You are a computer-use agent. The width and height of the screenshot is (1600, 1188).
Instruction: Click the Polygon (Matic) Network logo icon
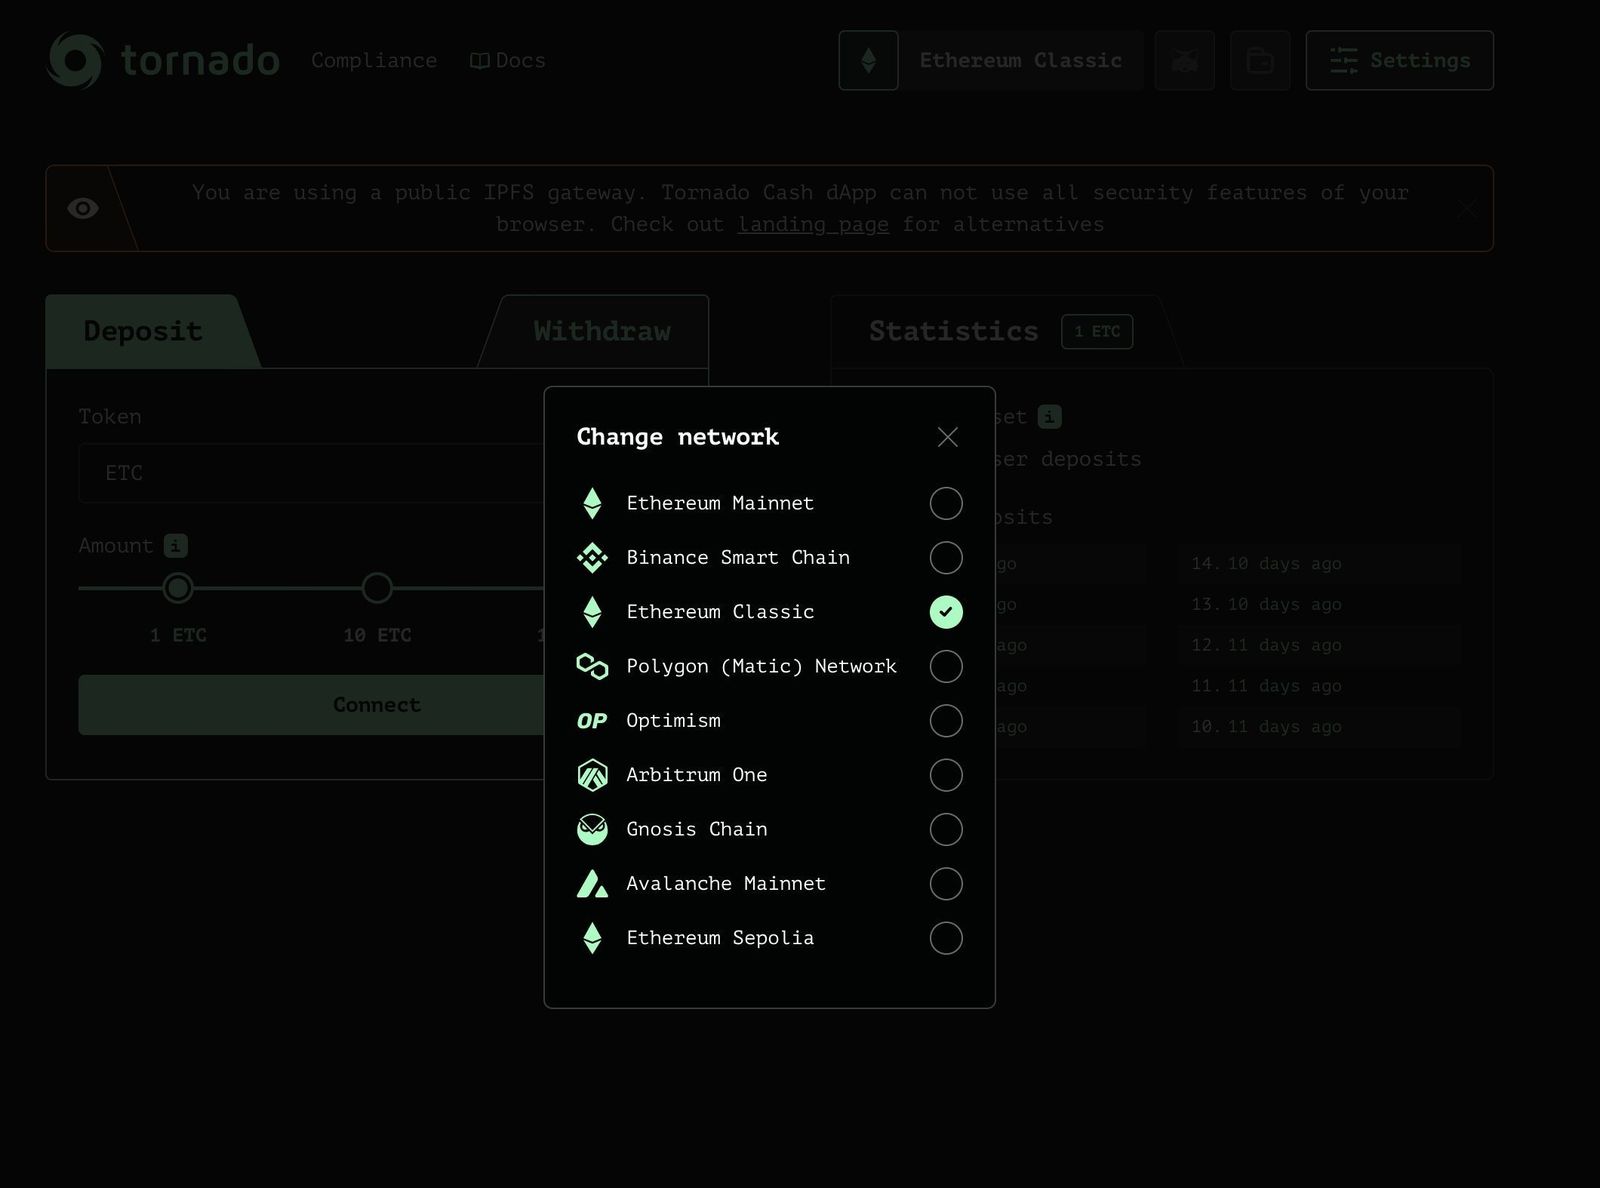coord(592,666)
